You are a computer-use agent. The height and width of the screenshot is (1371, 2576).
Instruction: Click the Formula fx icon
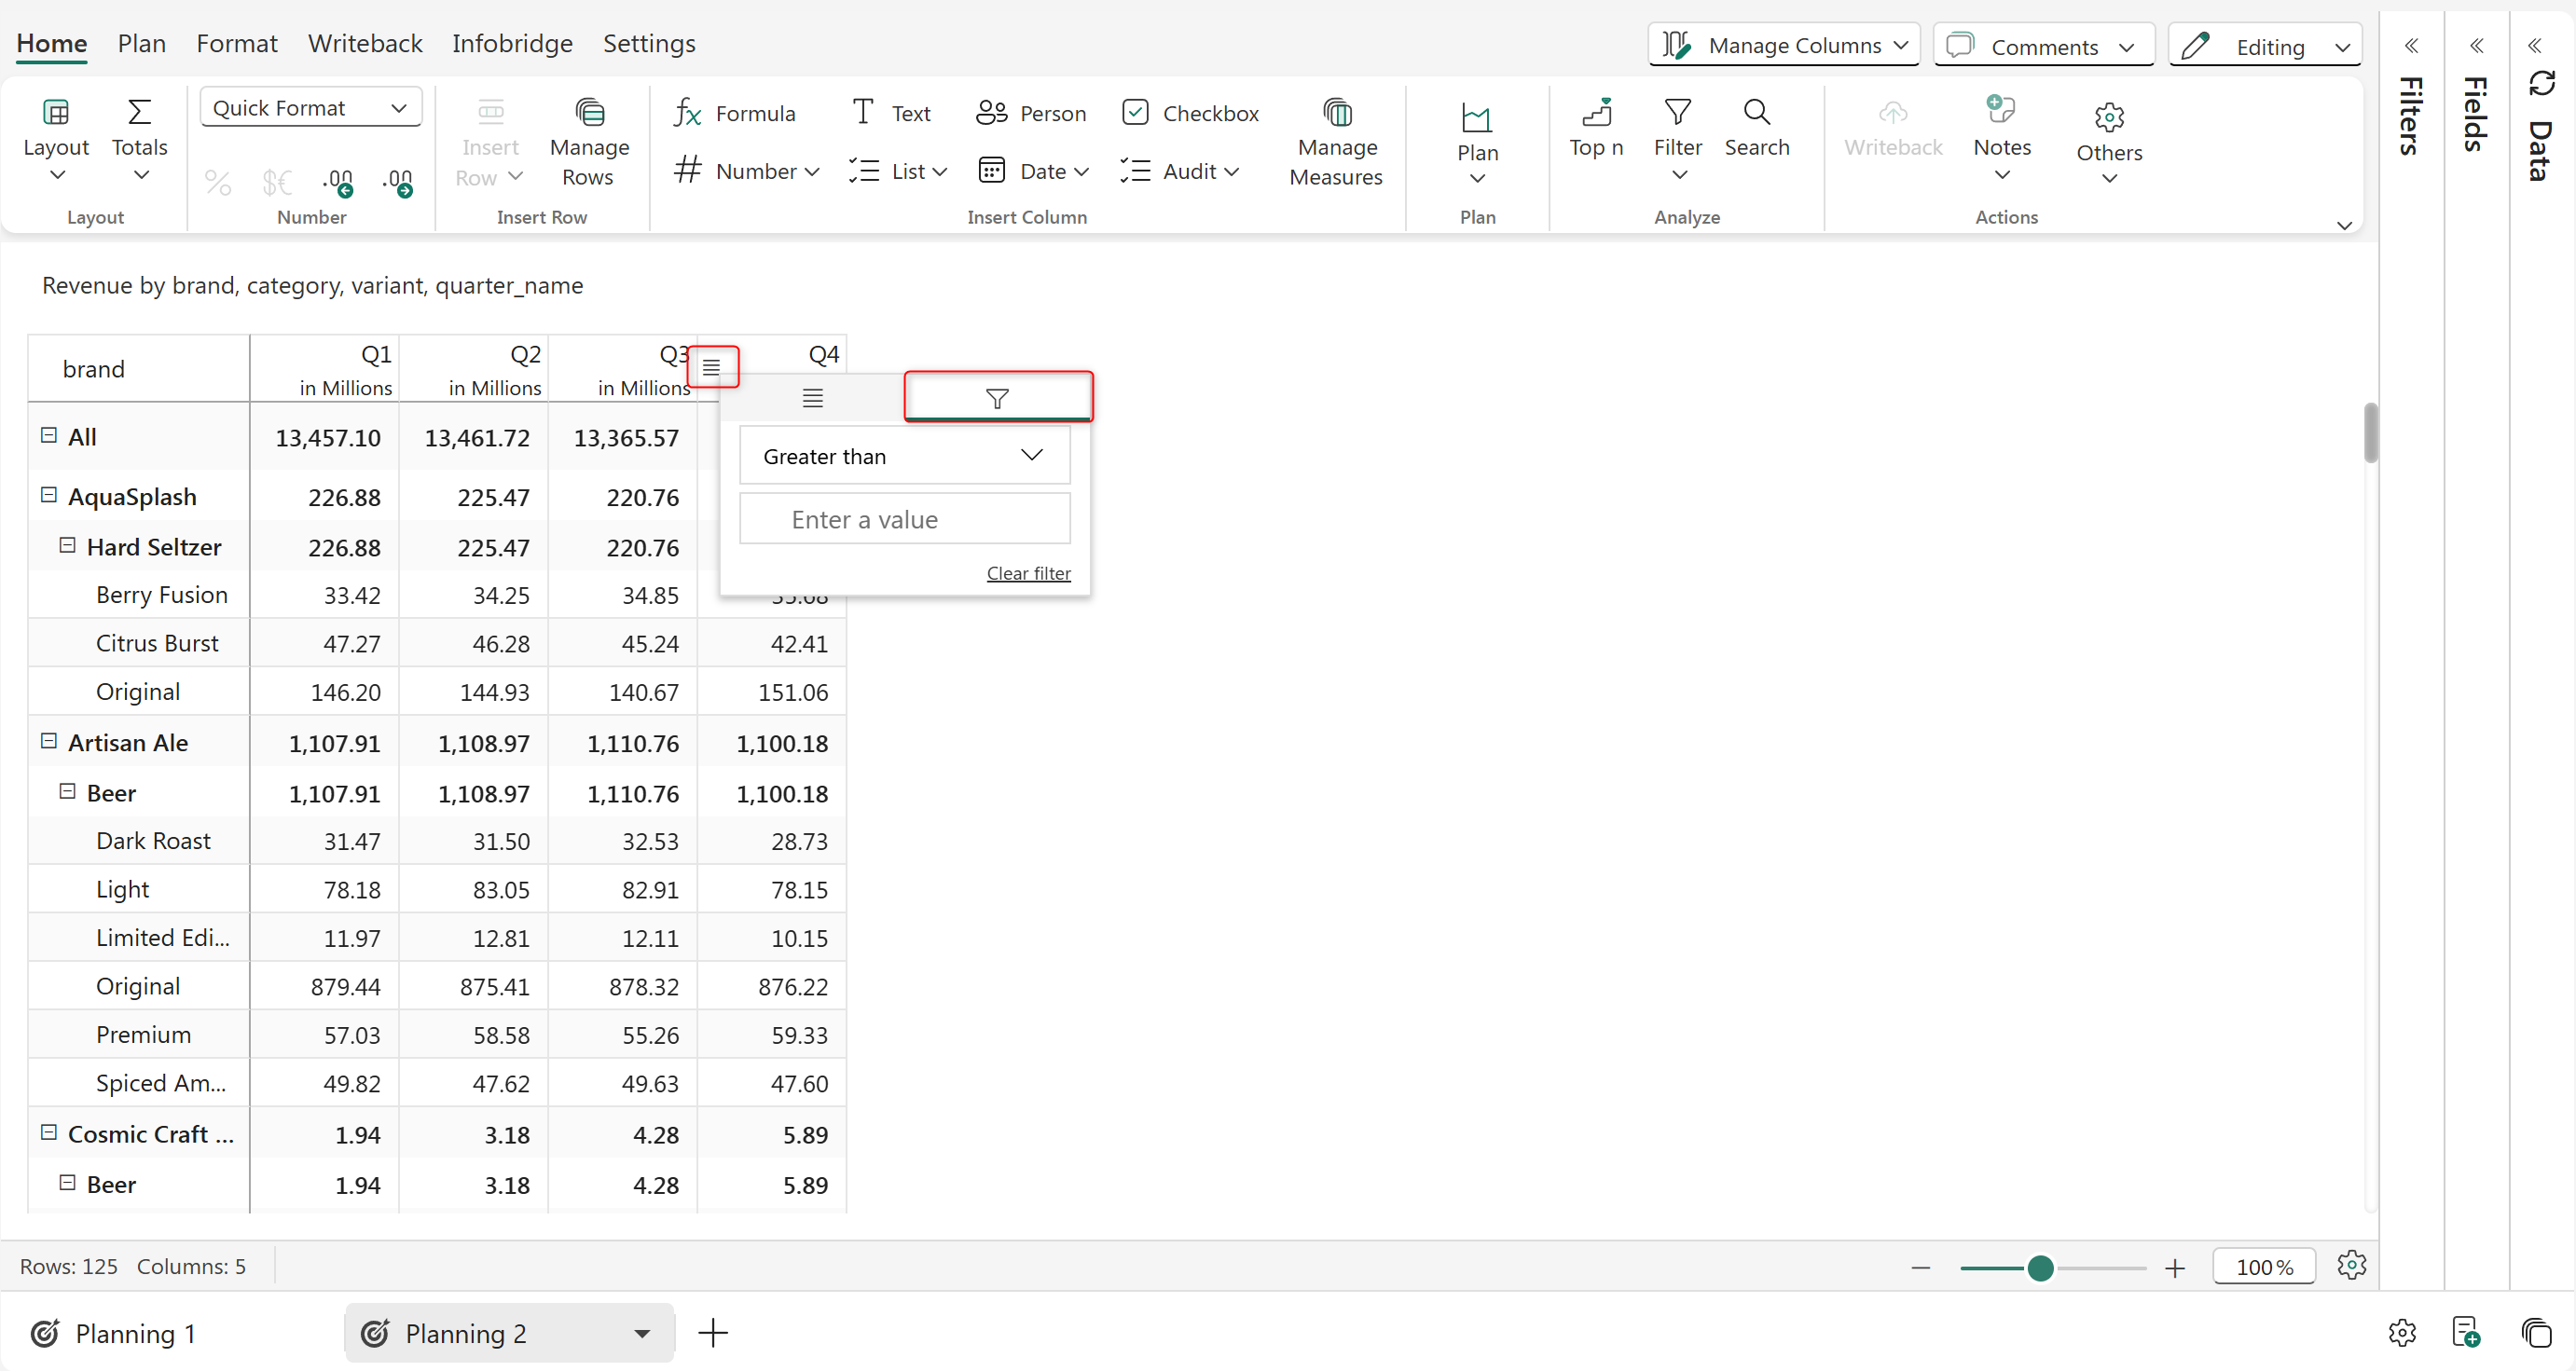pos(687,113)
